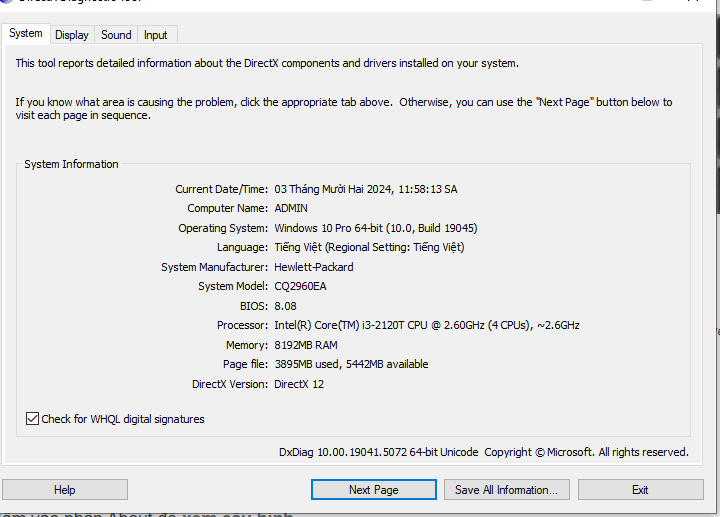The height and width of the screenshot is (517, 720).
Task: Click the Current Date/Time value
Action: point(366,189)
